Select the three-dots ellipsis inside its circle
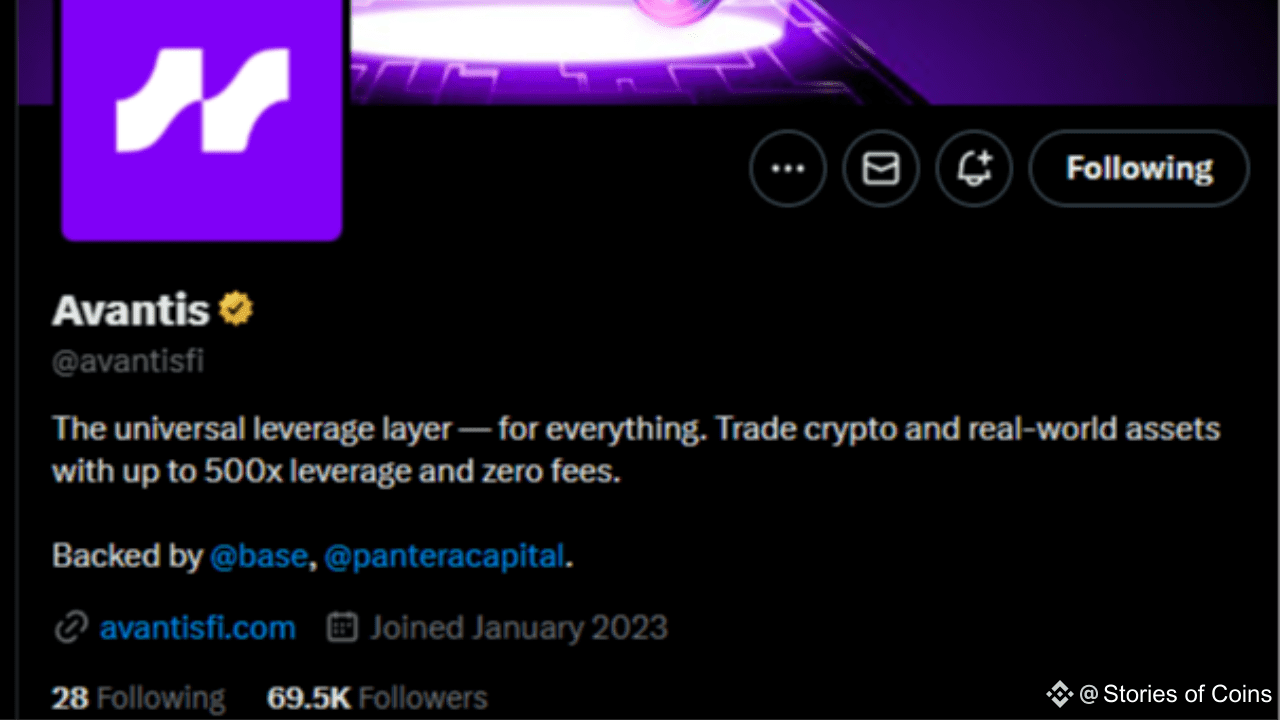The image size is (1280, 720). pyautogui.click(x=788, y=168)
